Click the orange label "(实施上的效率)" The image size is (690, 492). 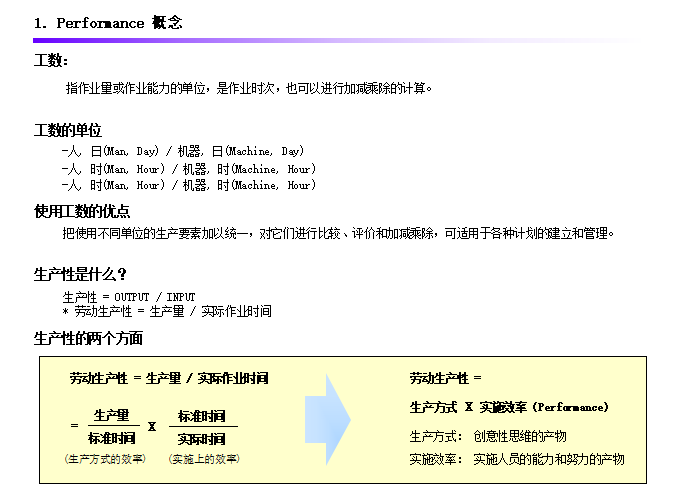tap(204, 459)
